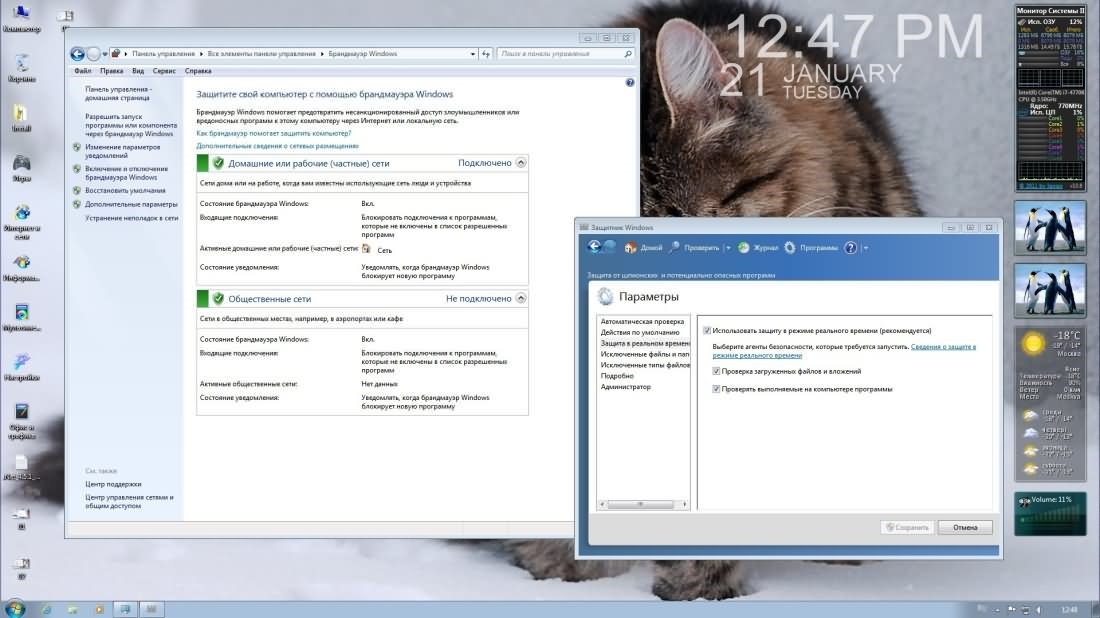Click the Volume gadget speaker icon

click(x=1024, y=502)
